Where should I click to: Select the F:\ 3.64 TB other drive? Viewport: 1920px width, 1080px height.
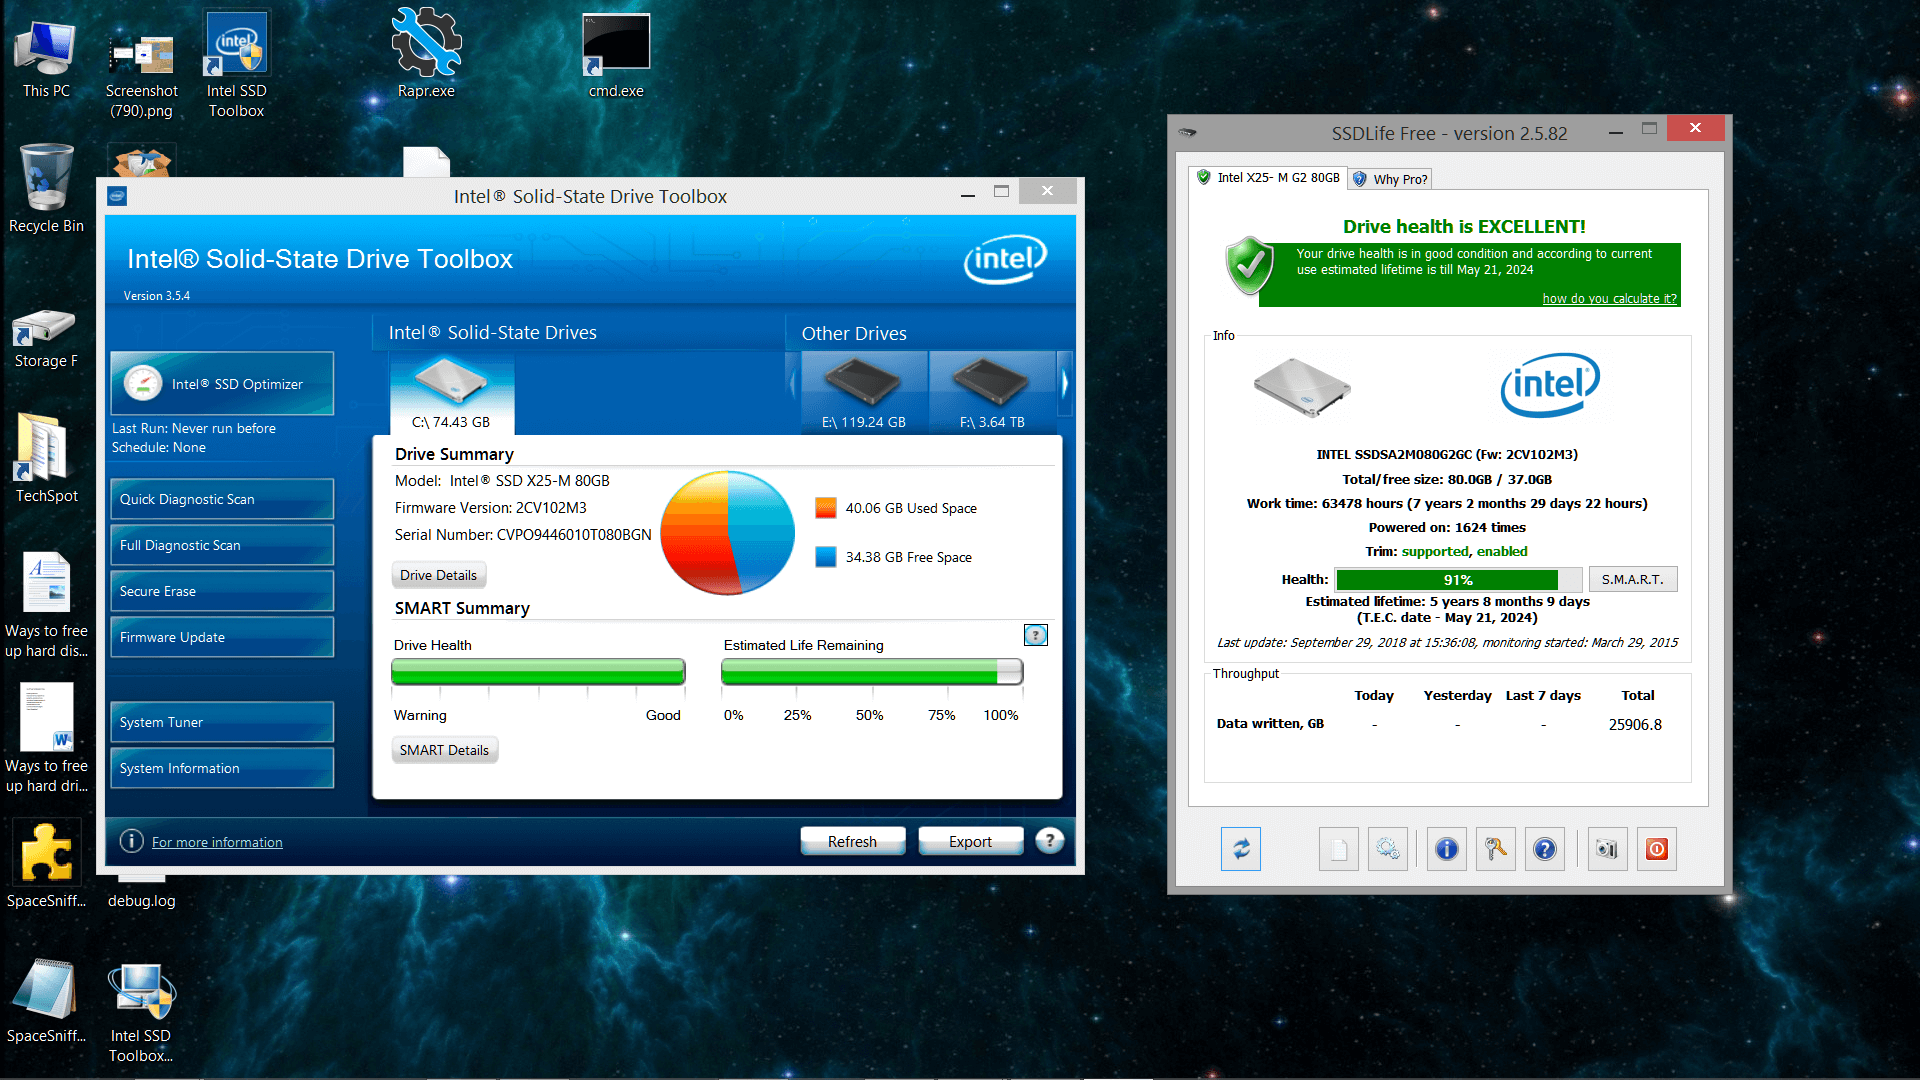point(992,393)
